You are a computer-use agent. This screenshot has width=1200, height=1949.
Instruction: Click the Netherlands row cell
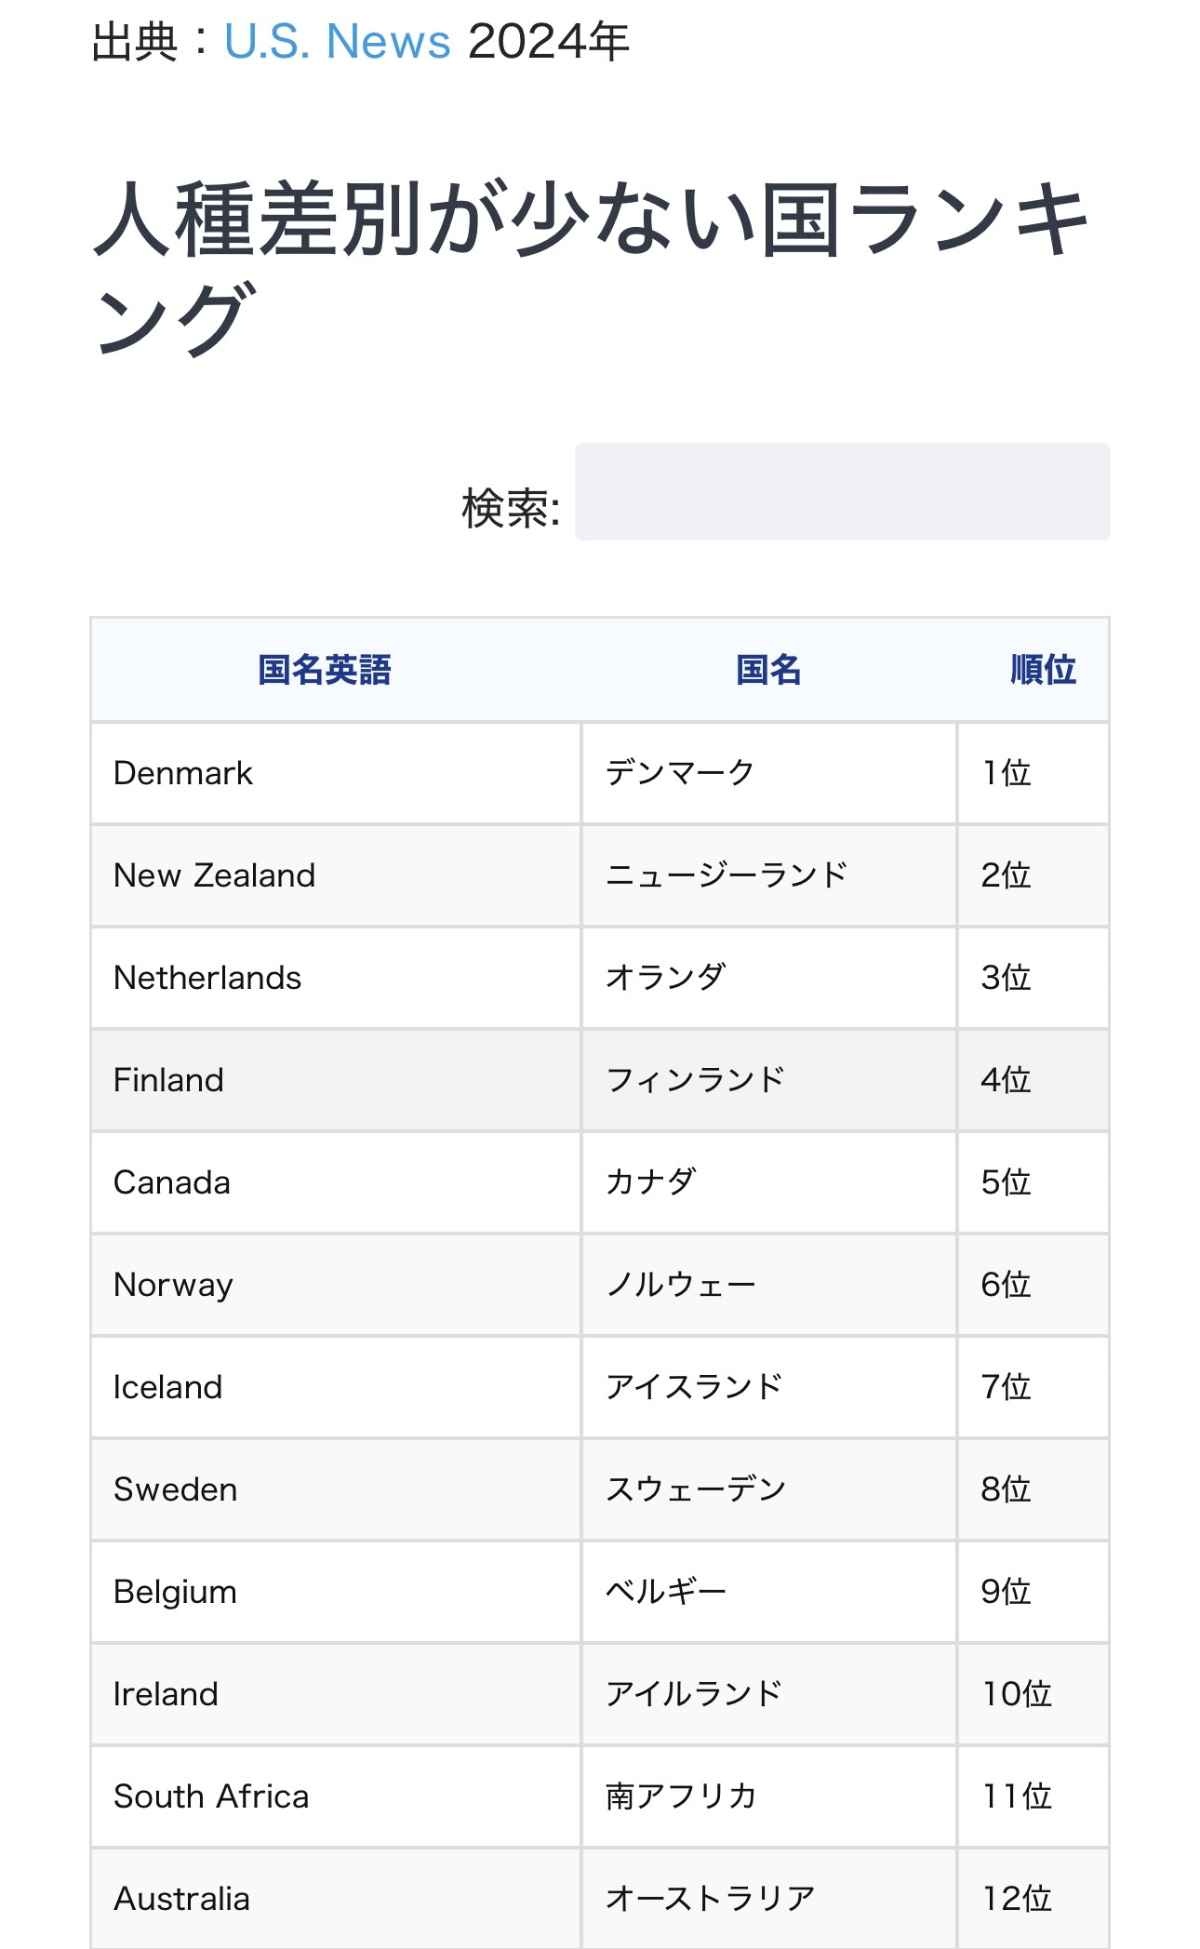click(x=207, y=978)
